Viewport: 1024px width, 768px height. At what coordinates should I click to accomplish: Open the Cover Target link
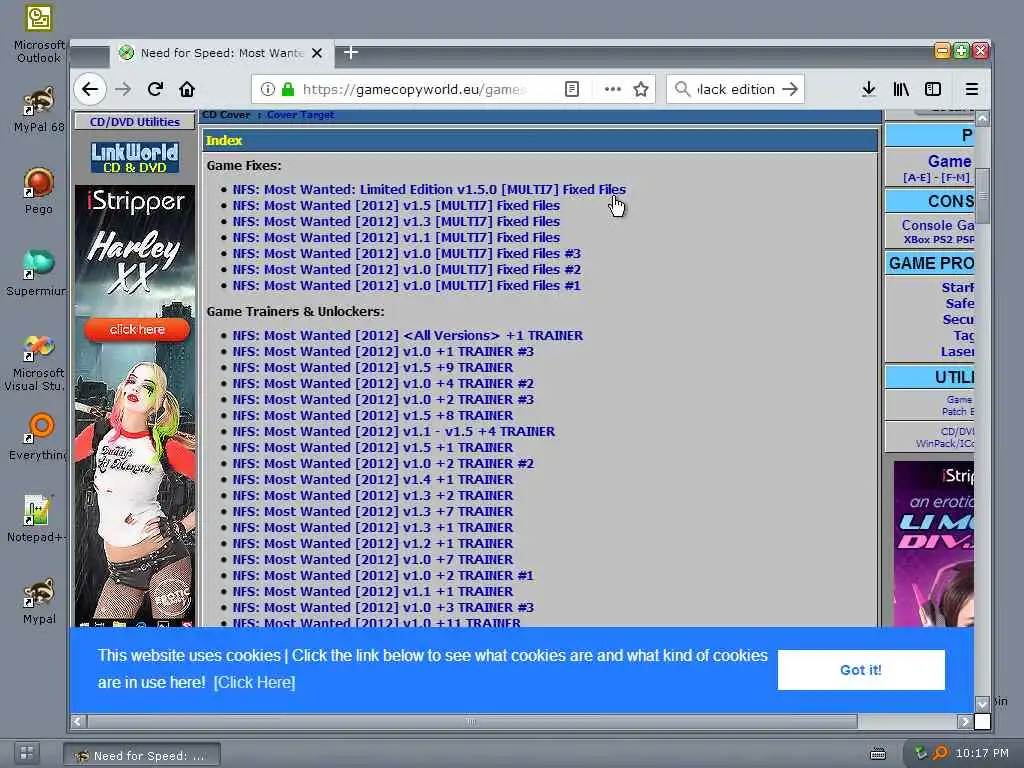[x=300, y=115]
